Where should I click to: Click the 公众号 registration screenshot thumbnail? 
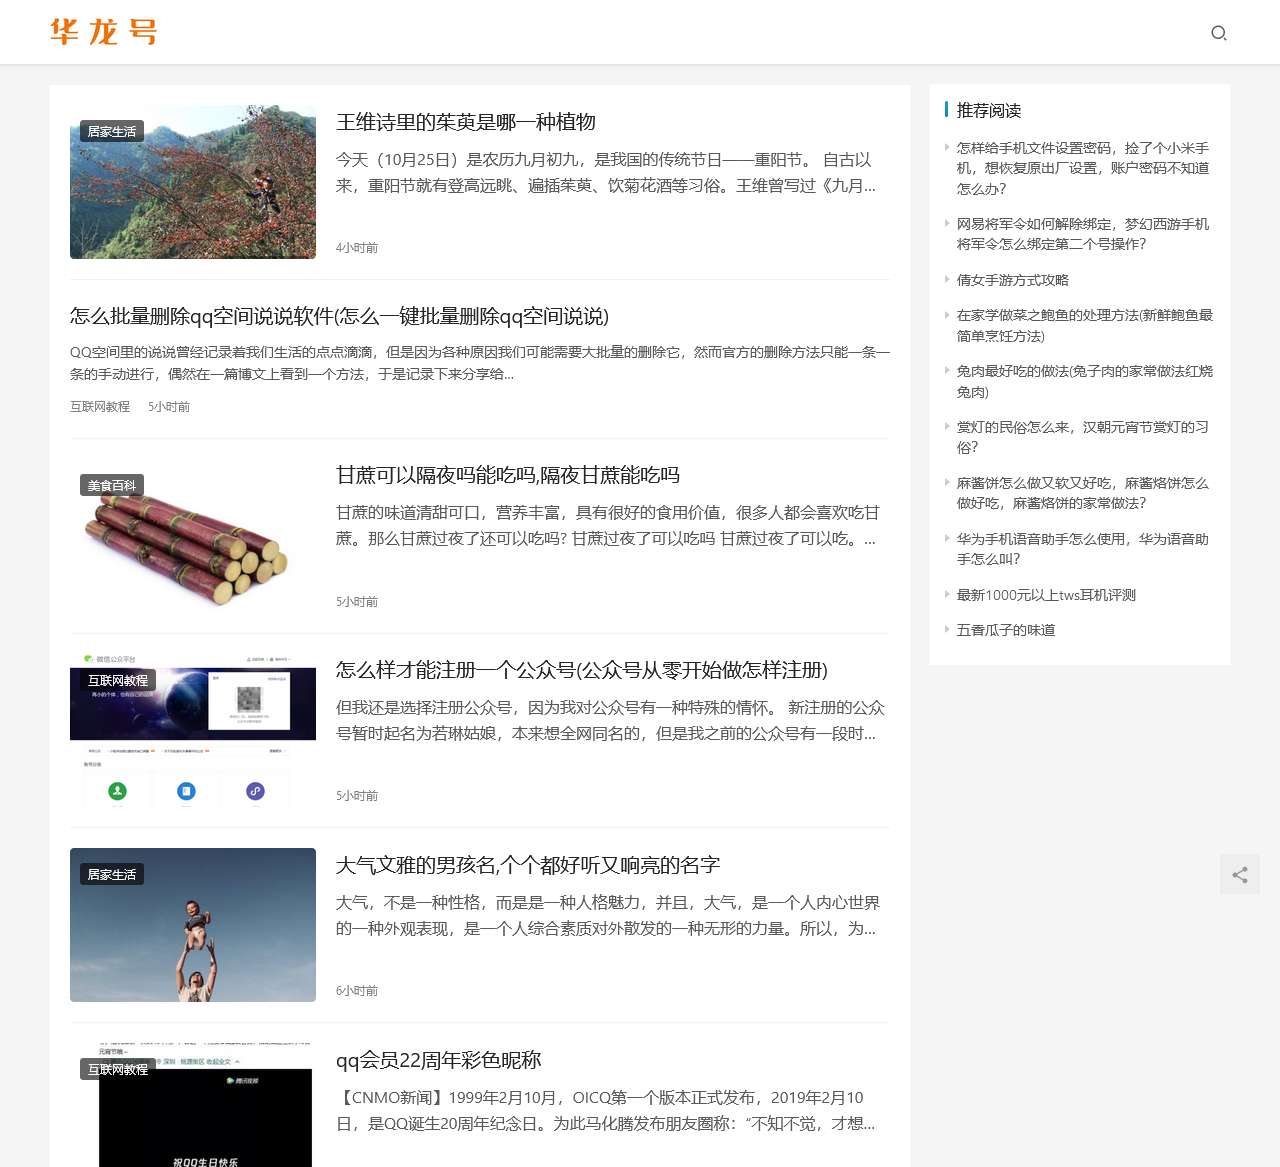coord(193,731)
